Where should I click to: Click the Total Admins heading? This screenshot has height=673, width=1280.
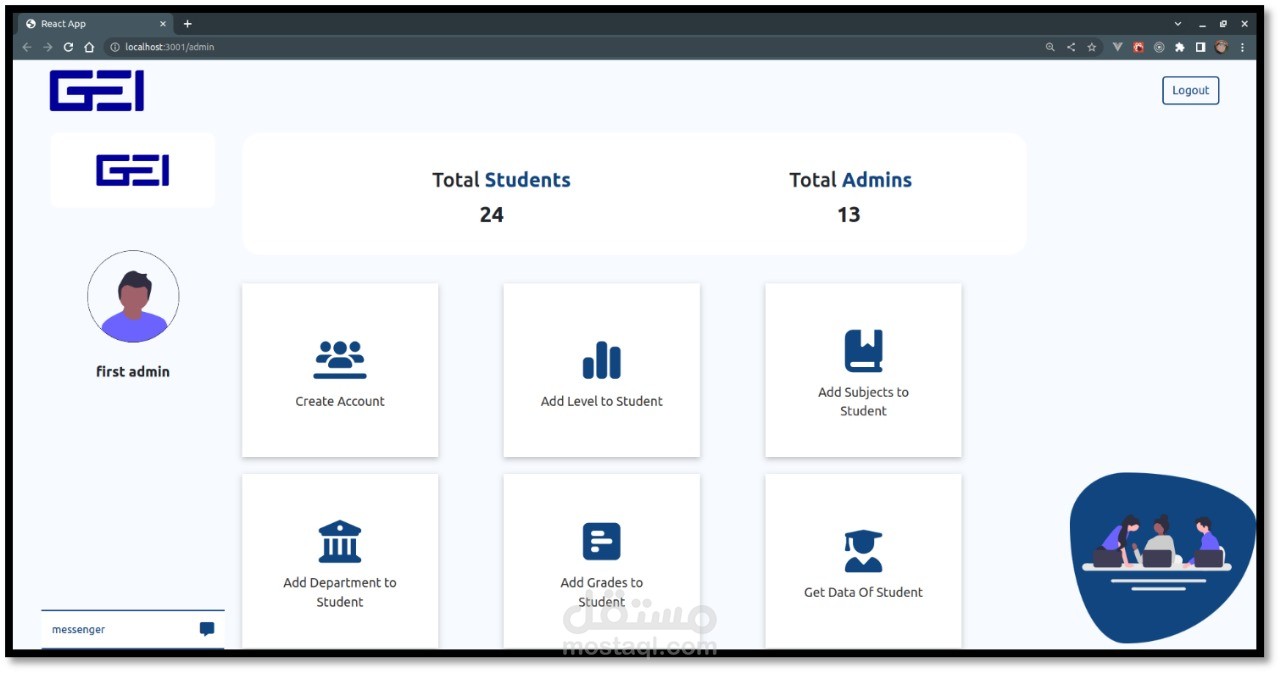tap(850, 180)
